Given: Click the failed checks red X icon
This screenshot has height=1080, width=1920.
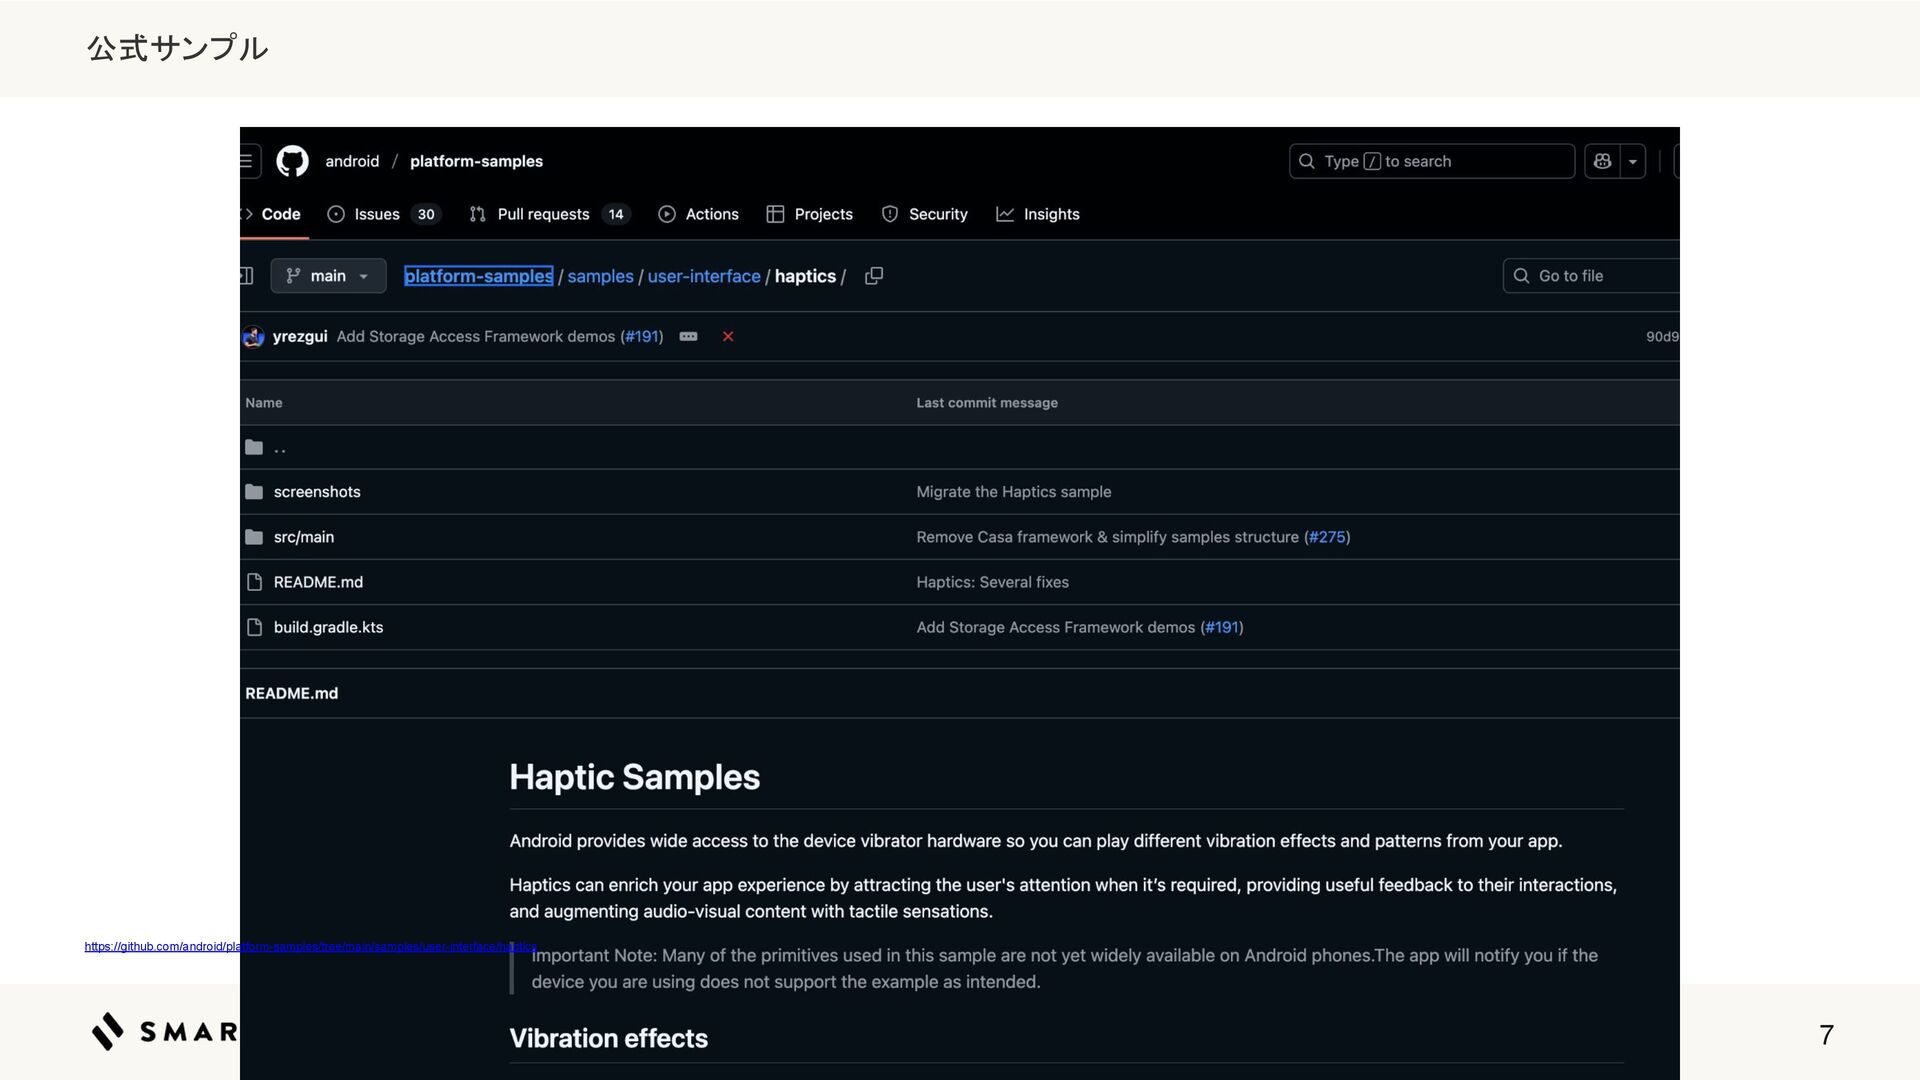Looking at the screenshot, I should 728,337.
